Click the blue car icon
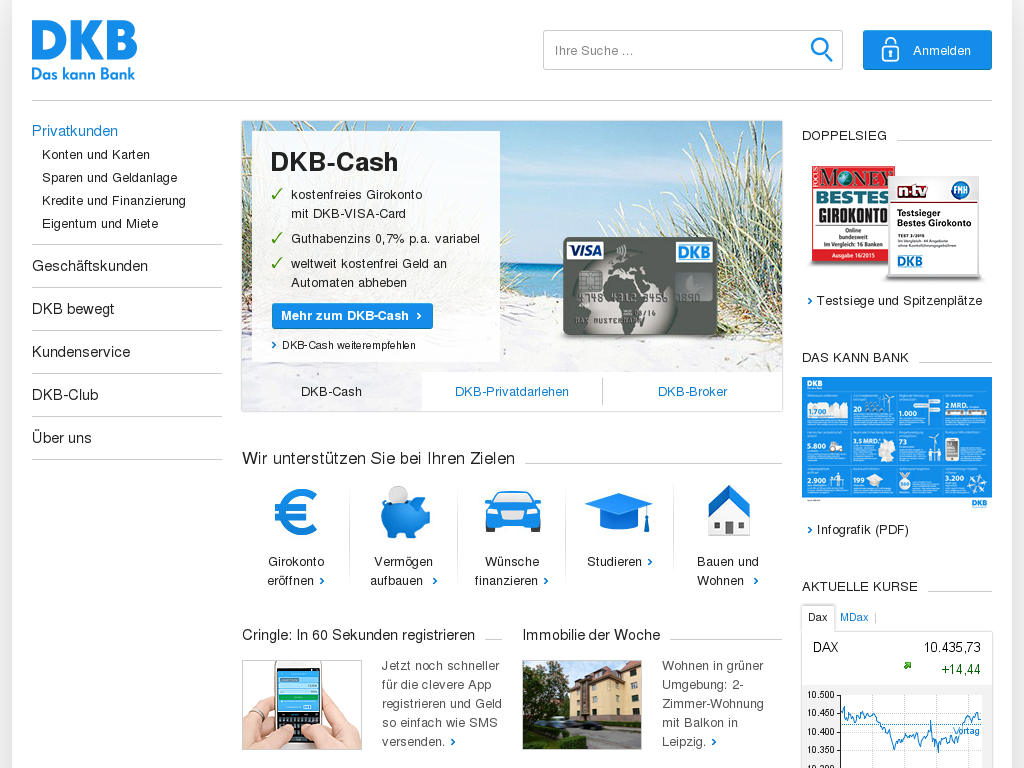 [513, 511]
